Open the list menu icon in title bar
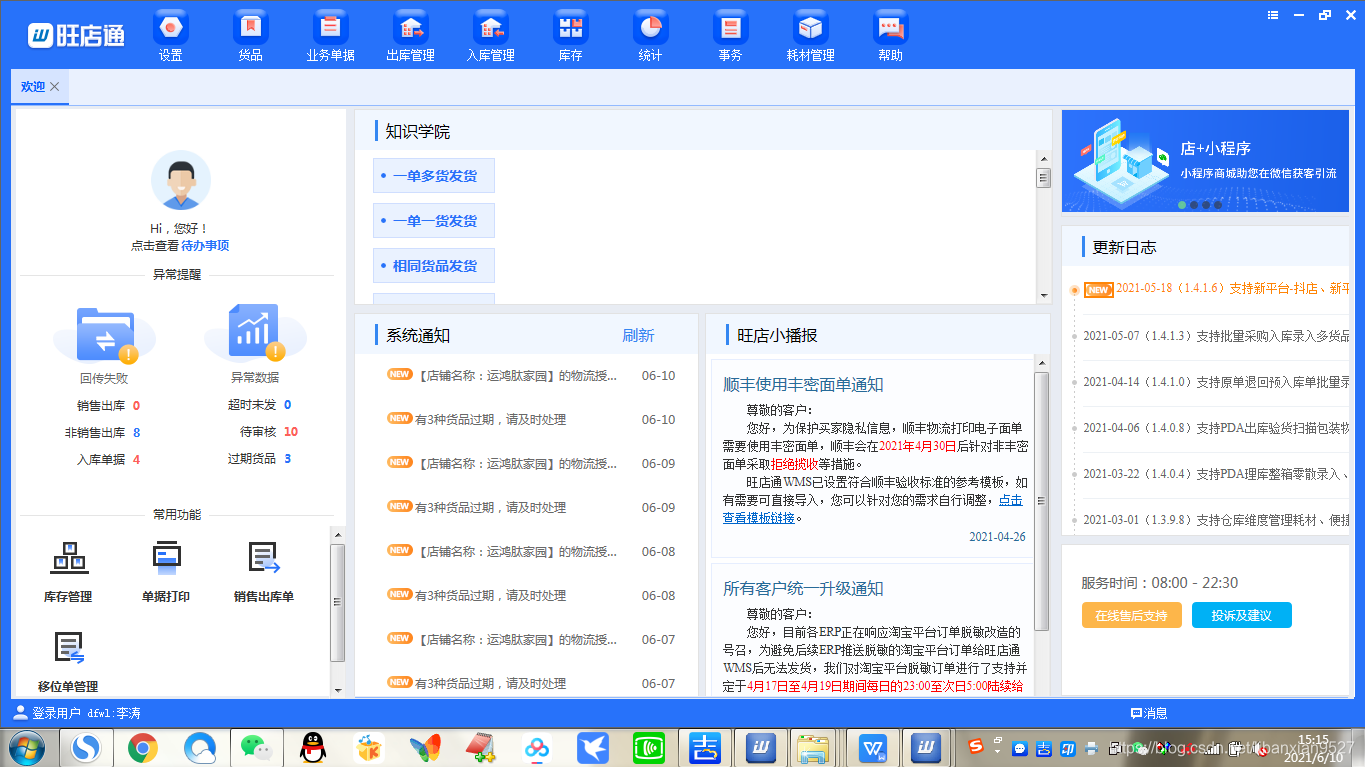The width and height of the screenshot is (1365, 767). [1273, 15]
